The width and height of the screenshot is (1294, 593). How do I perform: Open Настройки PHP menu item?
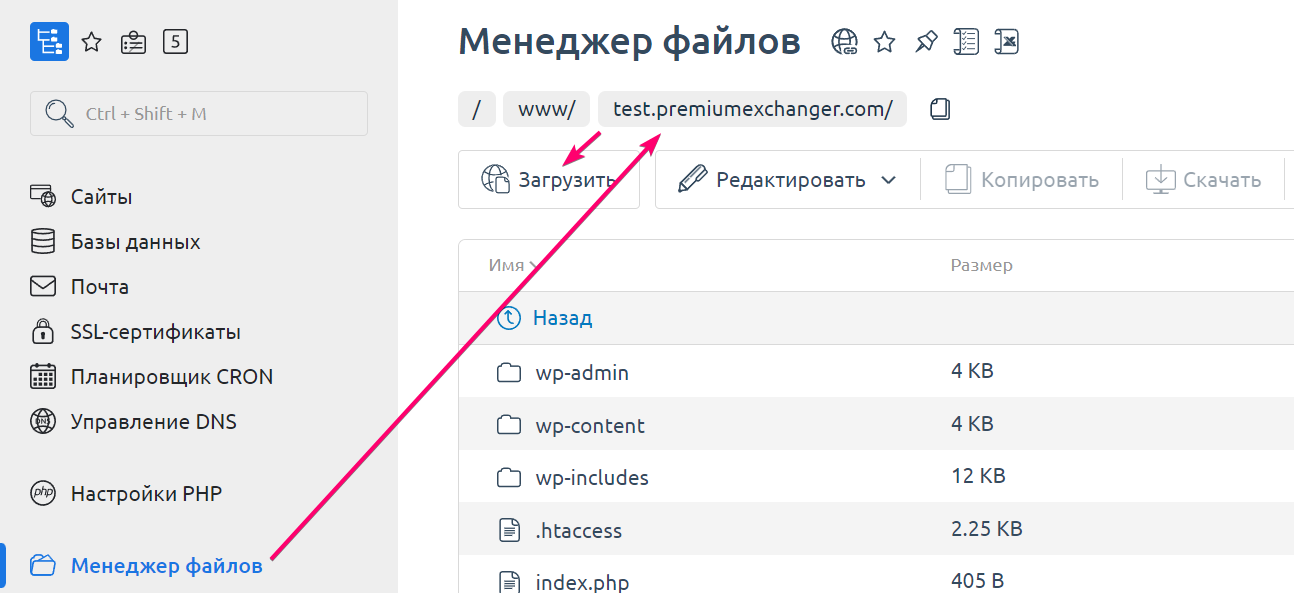(x=146, y=494)
